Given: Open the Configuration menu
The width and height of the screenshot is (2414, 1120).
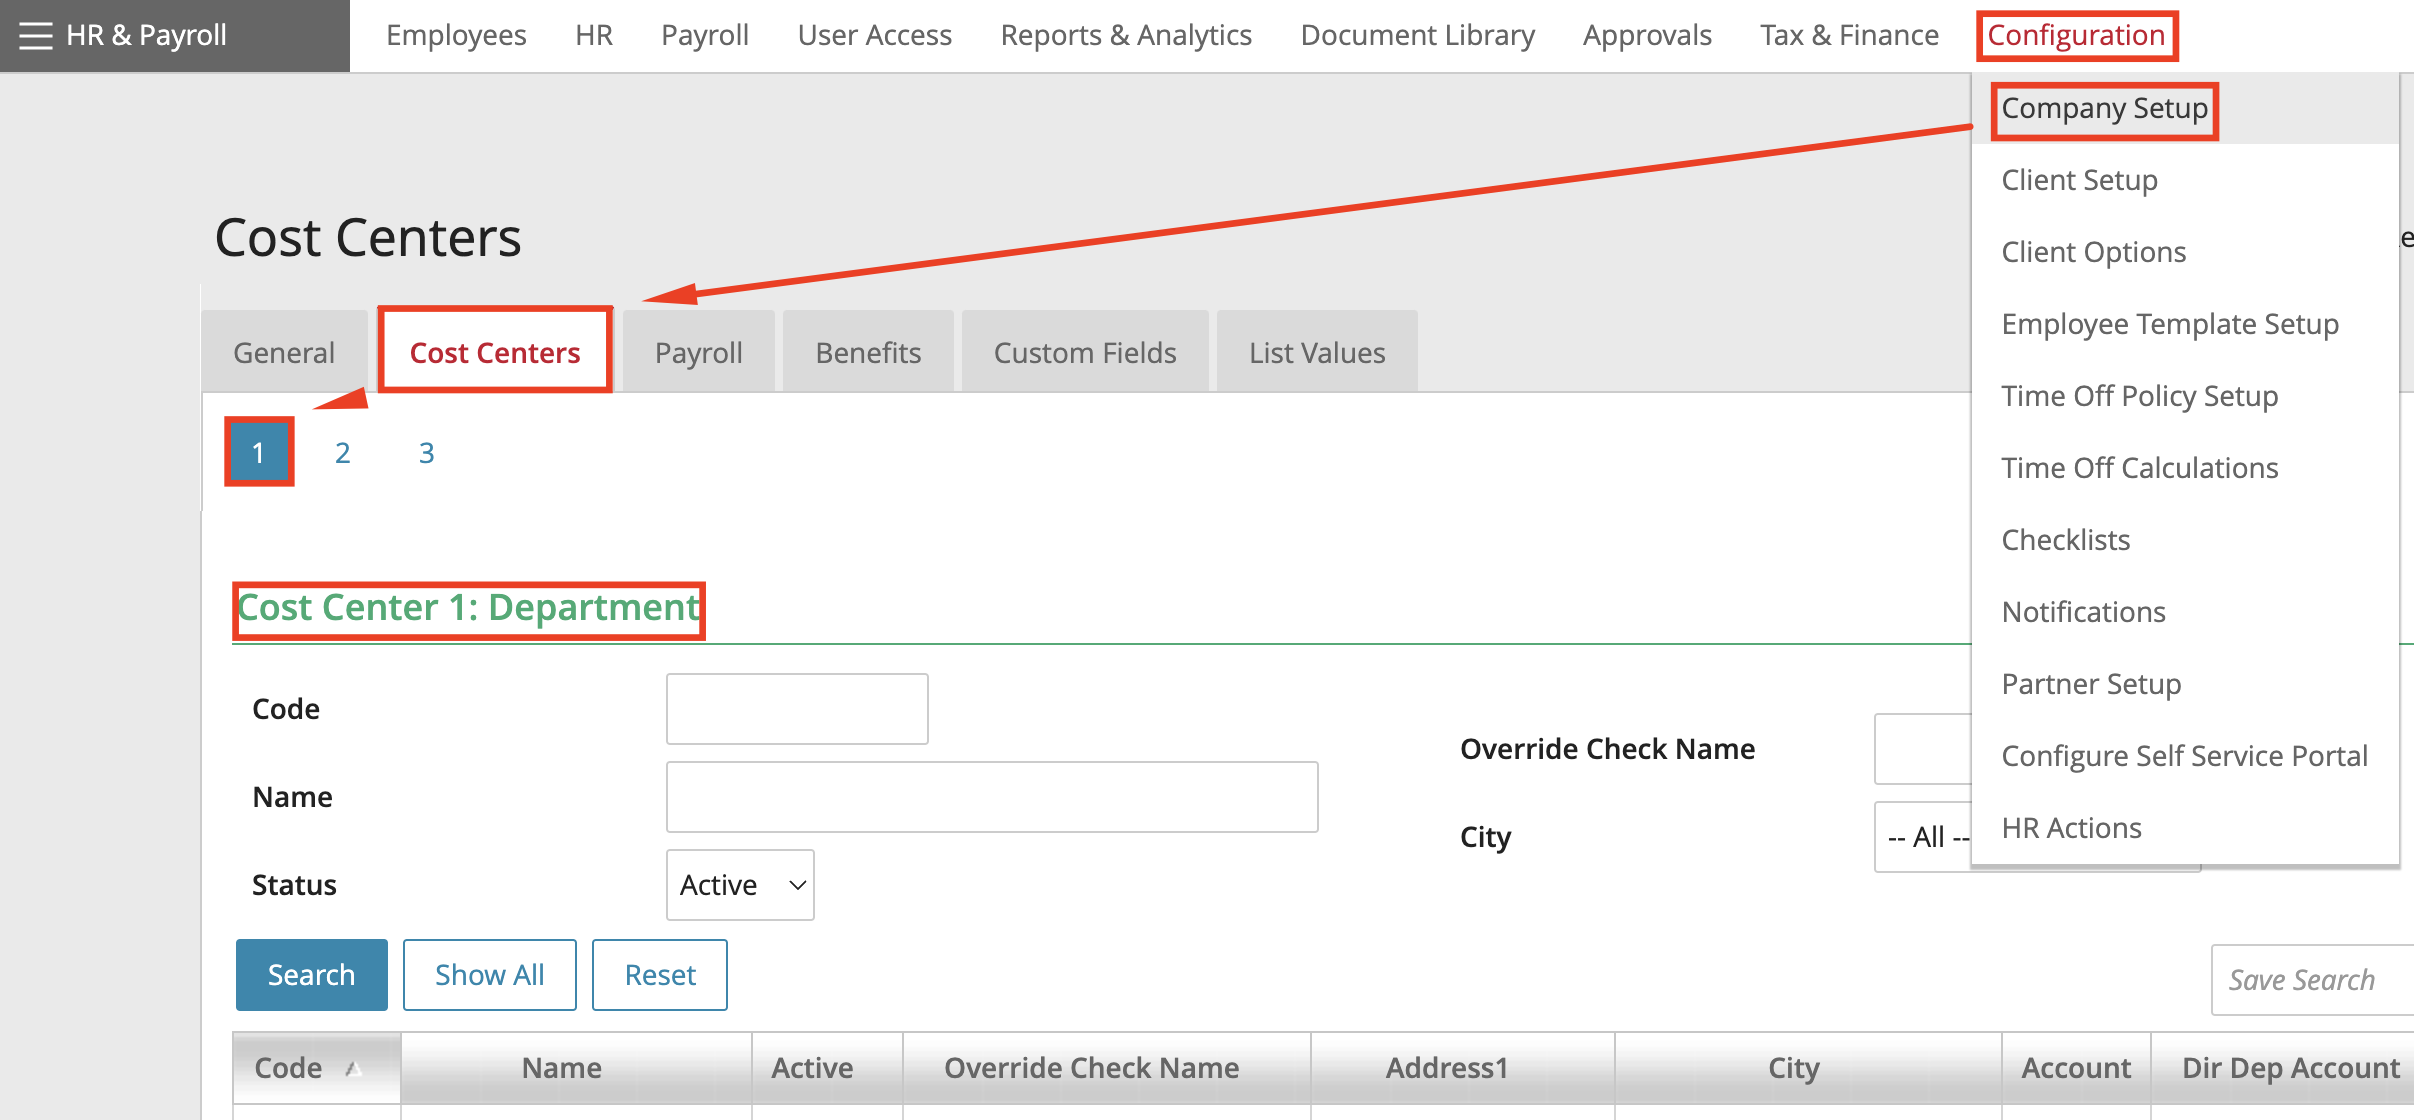Looking at the screenshot, I should click(2076, 36).
